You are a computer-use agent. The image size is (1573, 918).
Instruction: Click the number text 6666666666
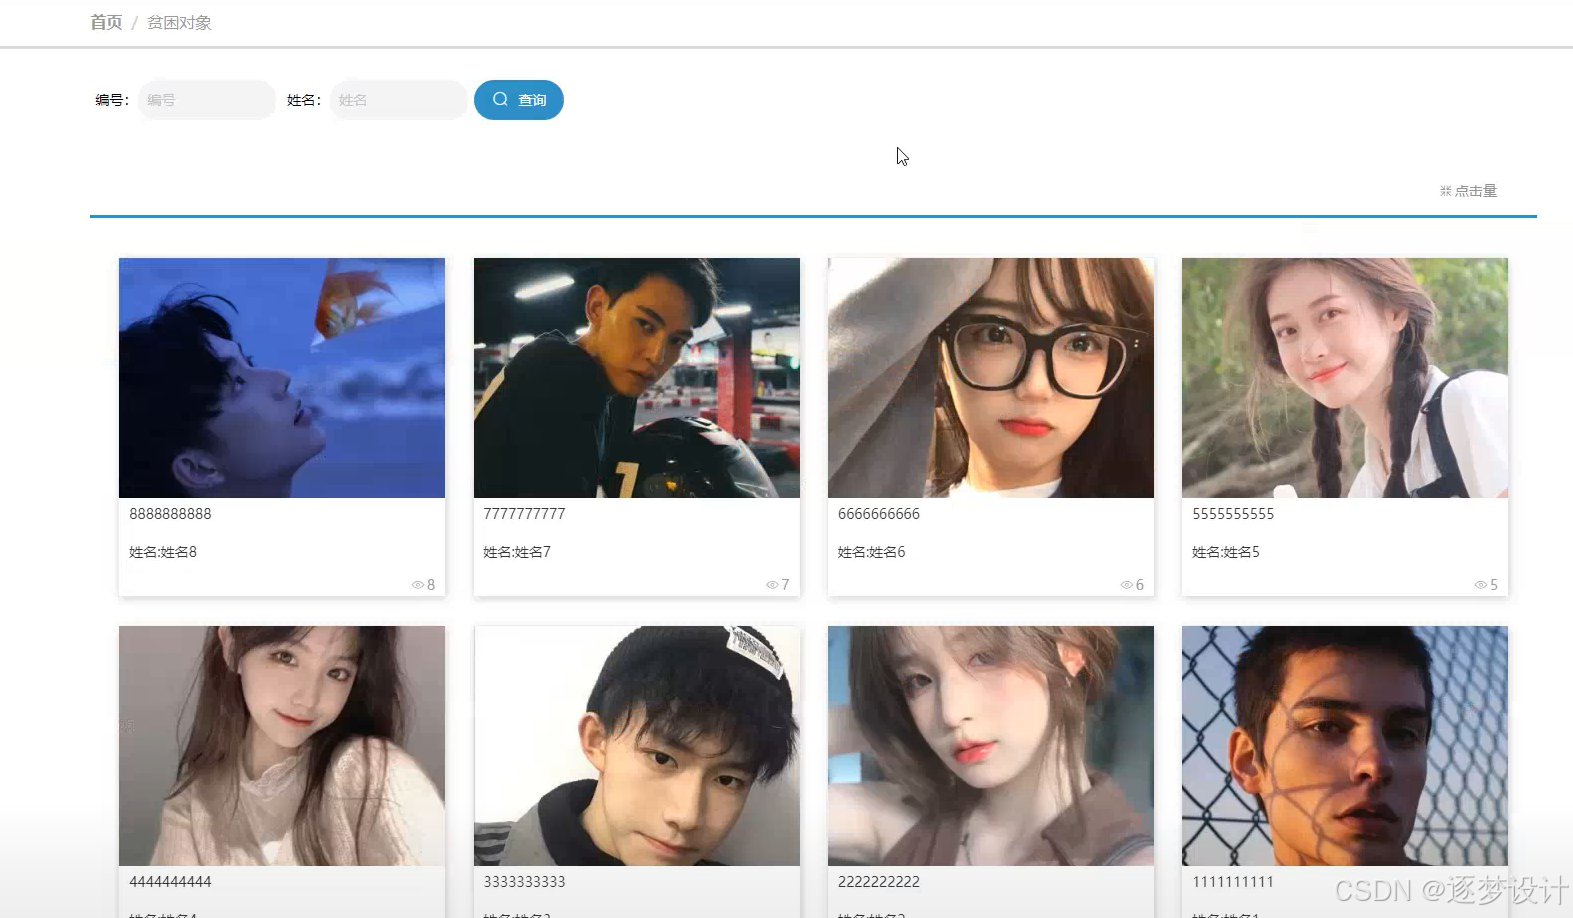[879, 514]
